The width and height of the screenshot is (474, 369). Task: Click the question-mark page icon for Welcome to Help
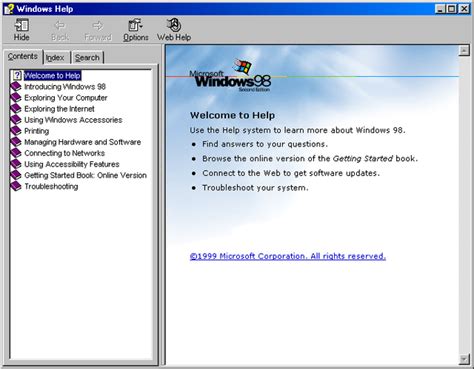pyautogui.click(x=17, y=75)
